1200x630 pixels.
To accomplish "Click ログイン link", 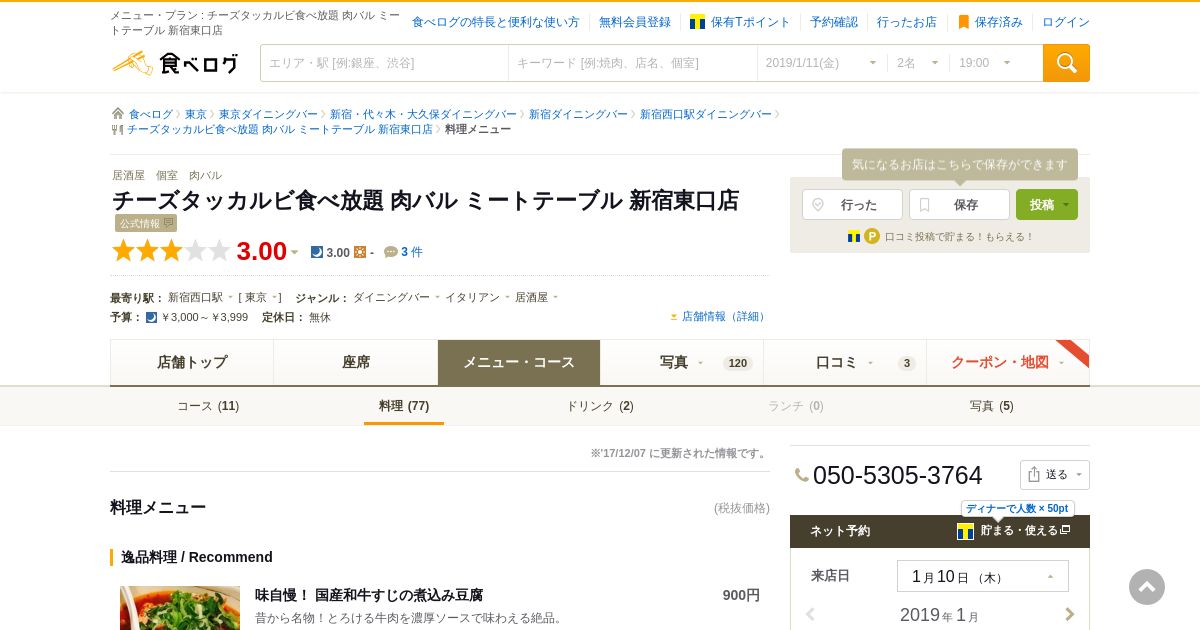I will pyautogui.click(x=1066, y=22).
